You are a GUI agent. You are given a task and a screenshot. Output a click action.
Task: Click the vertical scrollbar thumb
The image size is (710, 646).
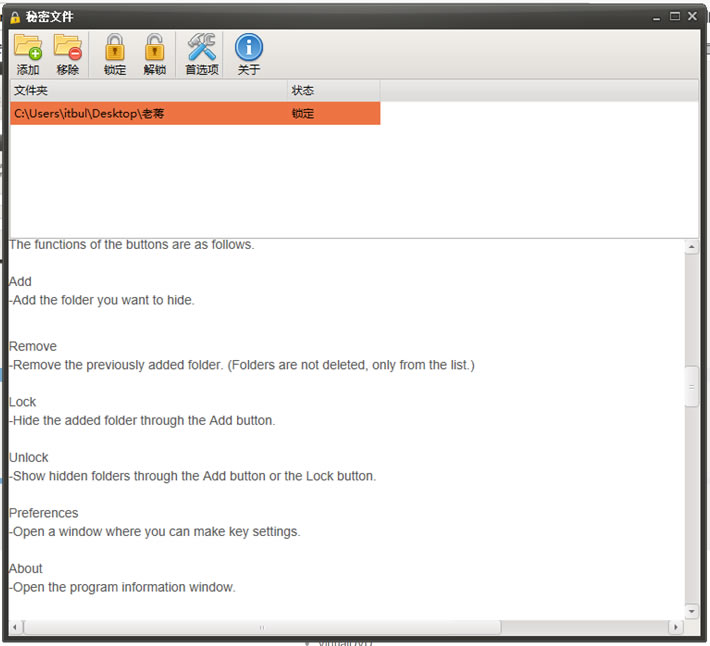pos(691,387)
